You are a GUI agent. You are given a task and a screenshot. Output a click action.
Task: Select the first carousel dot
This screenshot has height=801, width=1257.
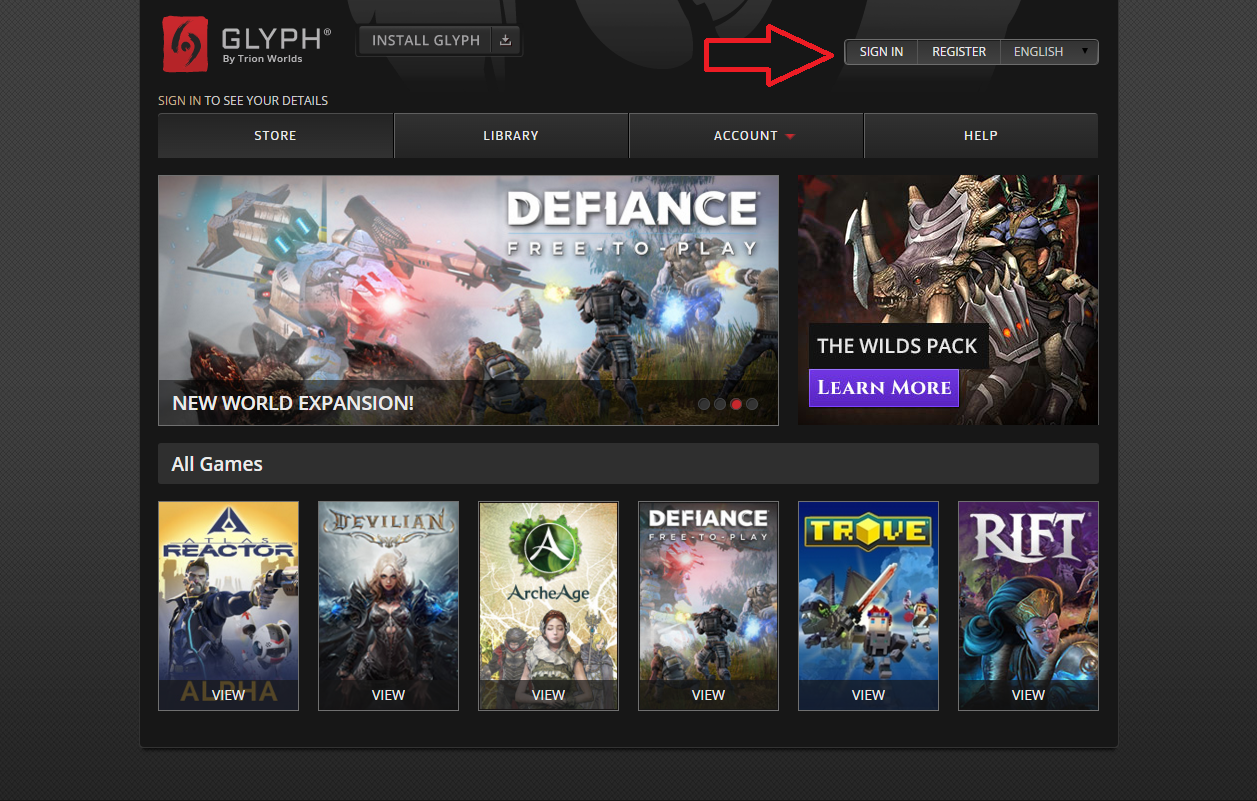(x=704, y=404)
